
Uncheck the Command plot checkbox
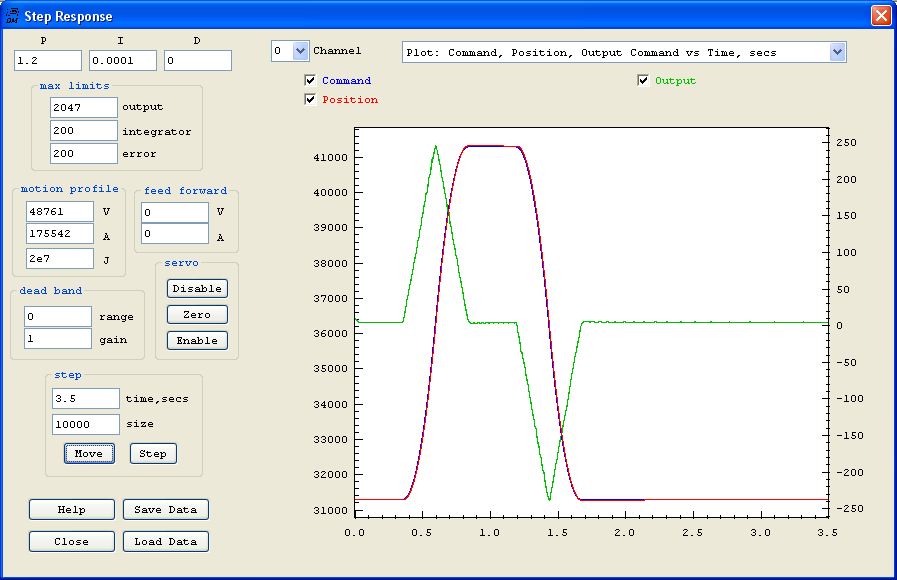(310, 81)
